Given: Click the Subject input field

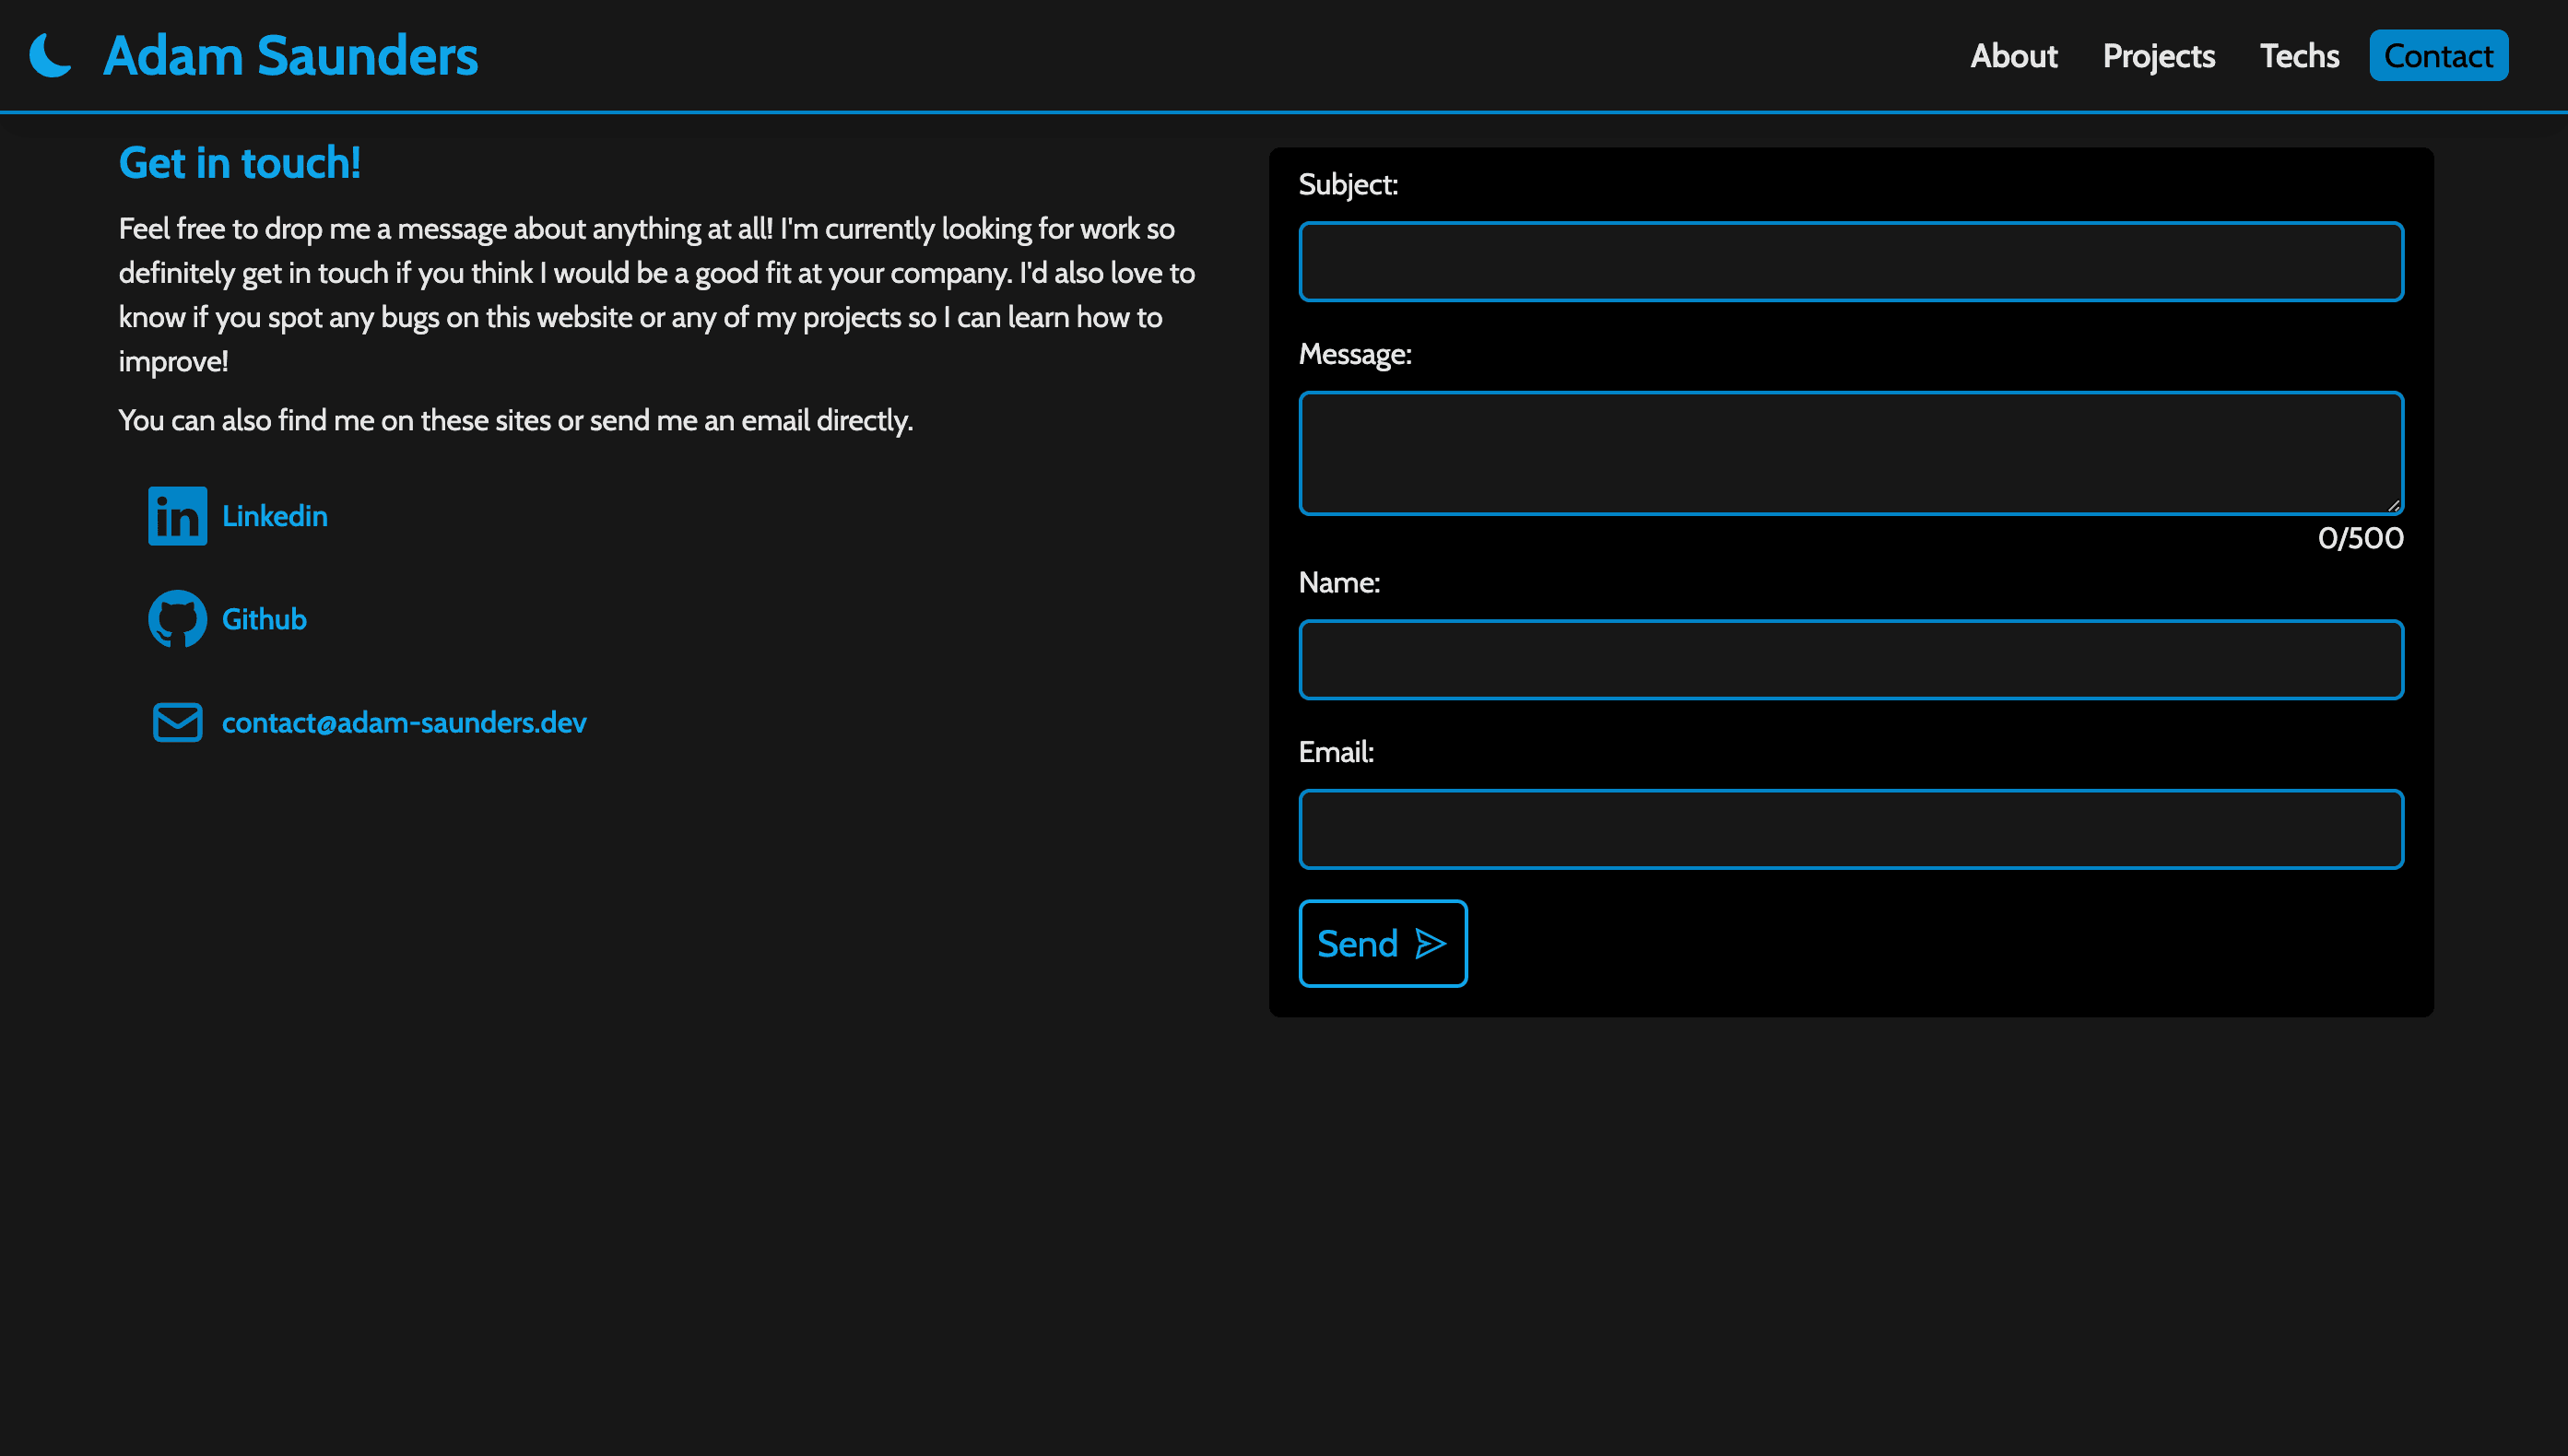Looking at the screenshot, I should 1852,261.
